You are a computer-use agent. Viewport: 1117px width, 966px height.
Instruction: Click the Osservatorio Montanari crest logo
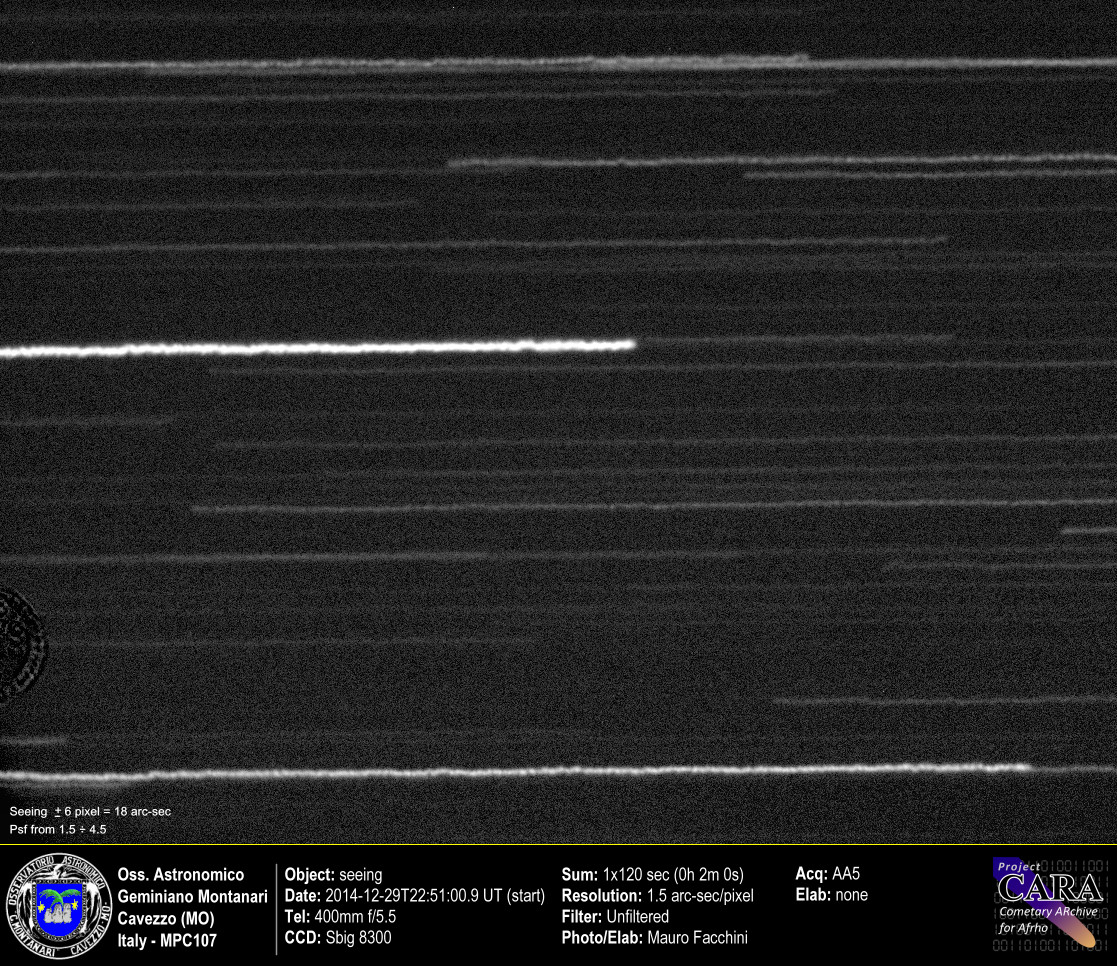click(x=57, y=905)
